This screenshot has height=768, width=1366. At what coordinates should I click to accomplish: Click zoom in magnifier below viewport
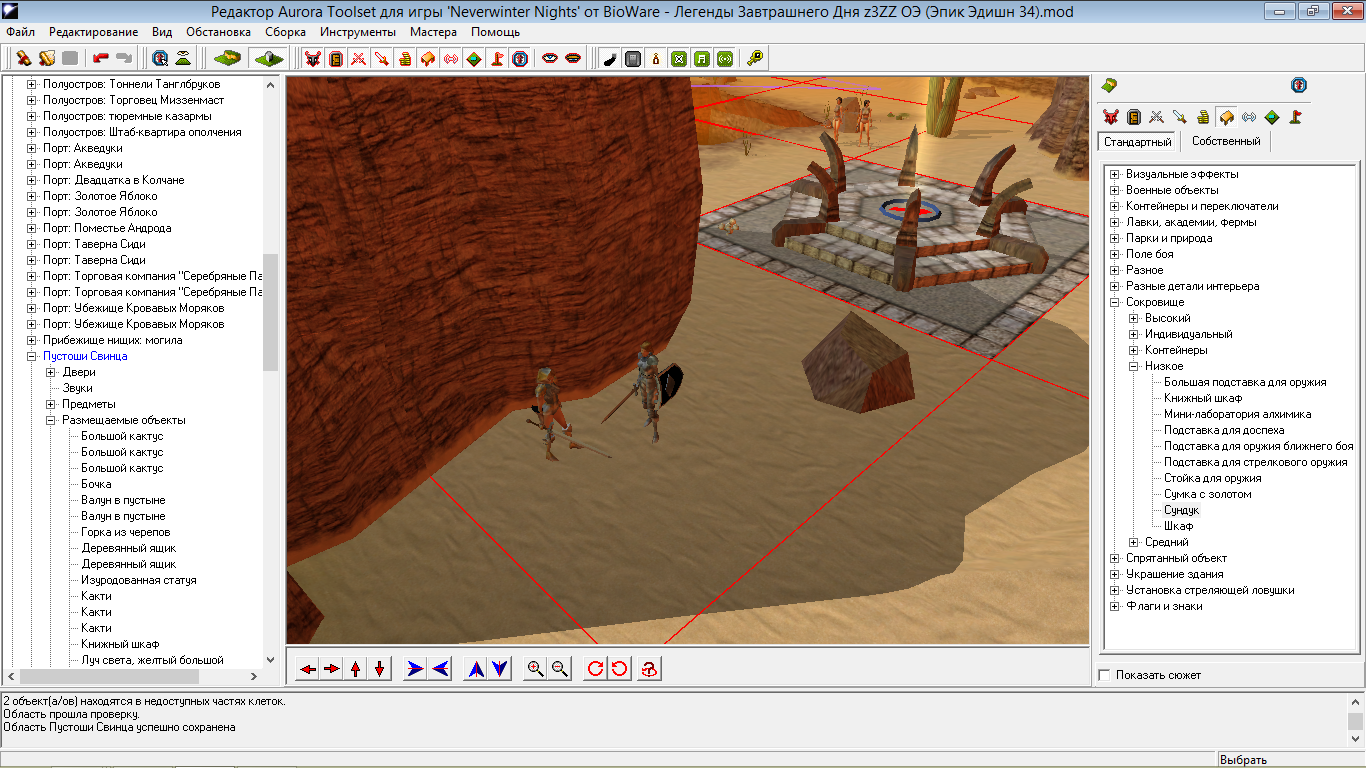pyautogui.click(x=536, y=669)
